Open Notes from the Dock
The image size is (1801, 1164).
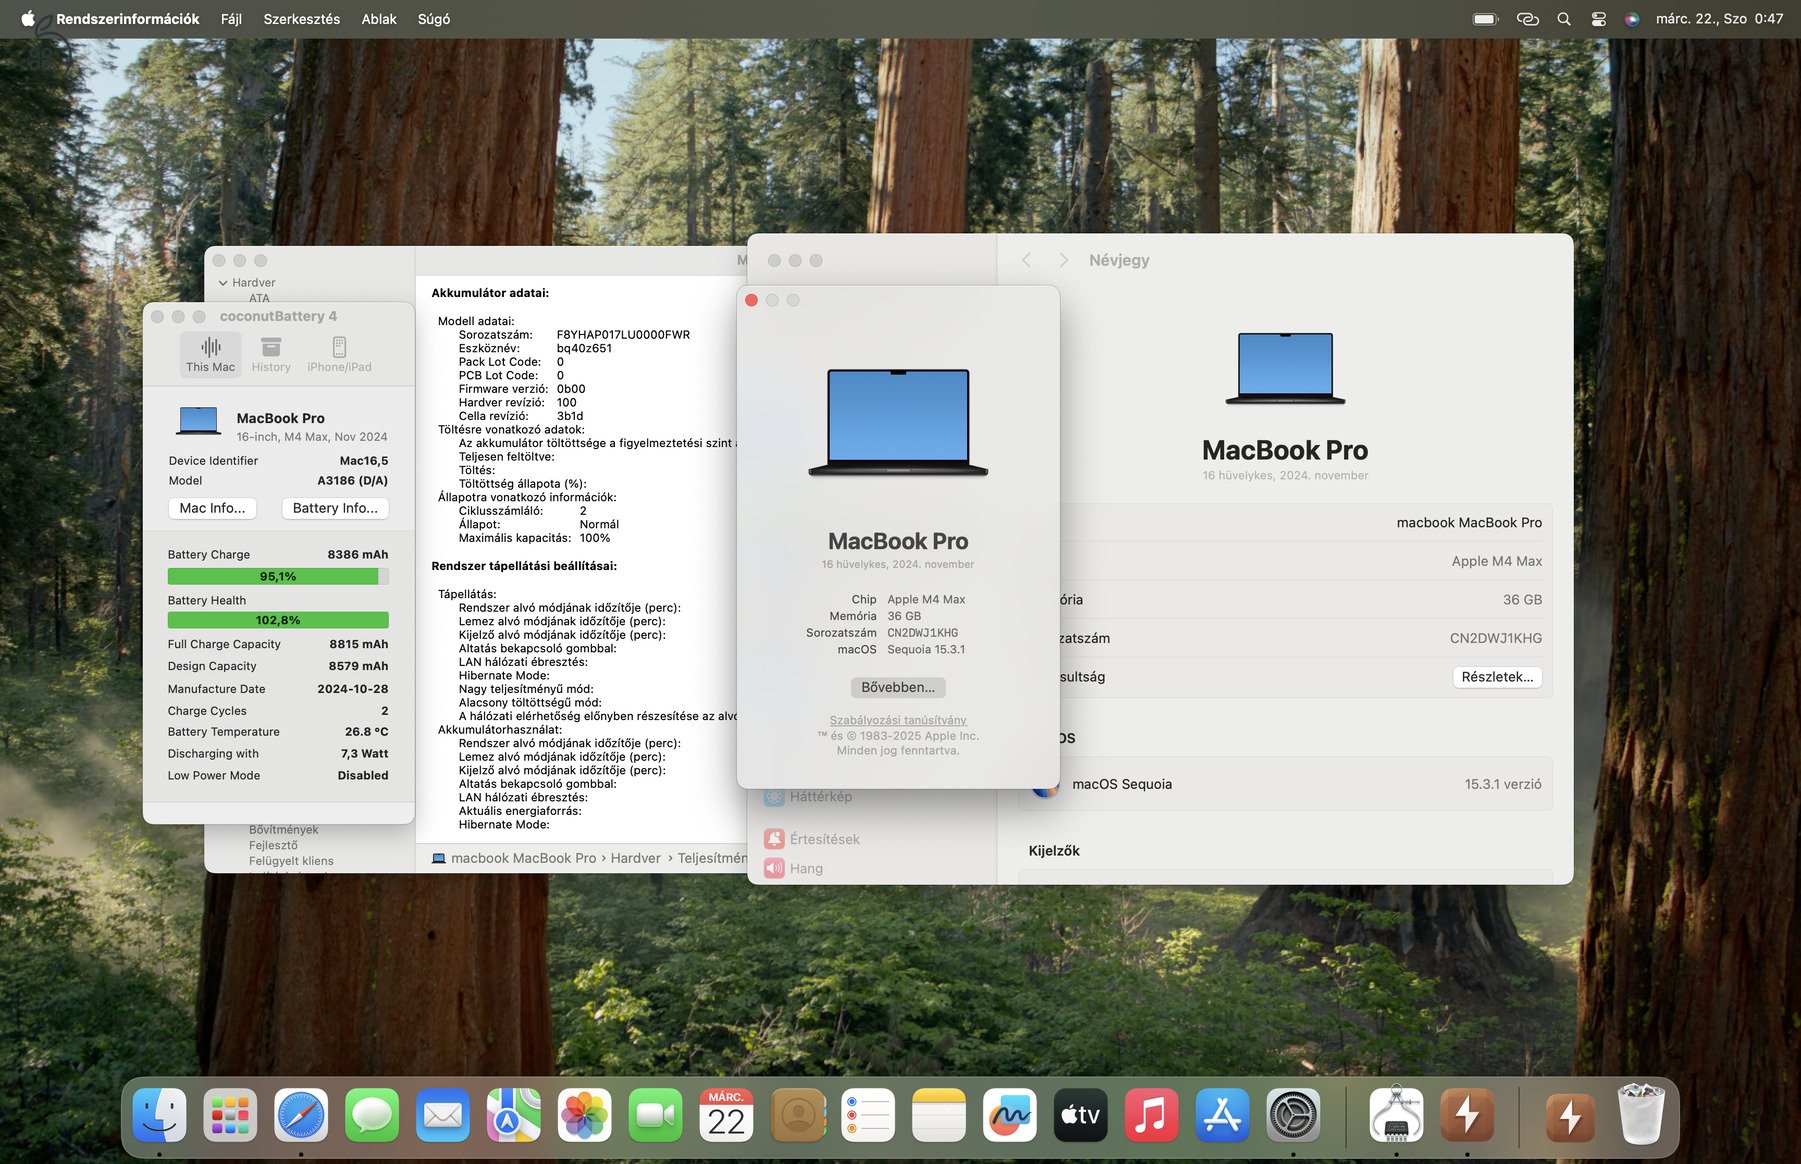939,1115
